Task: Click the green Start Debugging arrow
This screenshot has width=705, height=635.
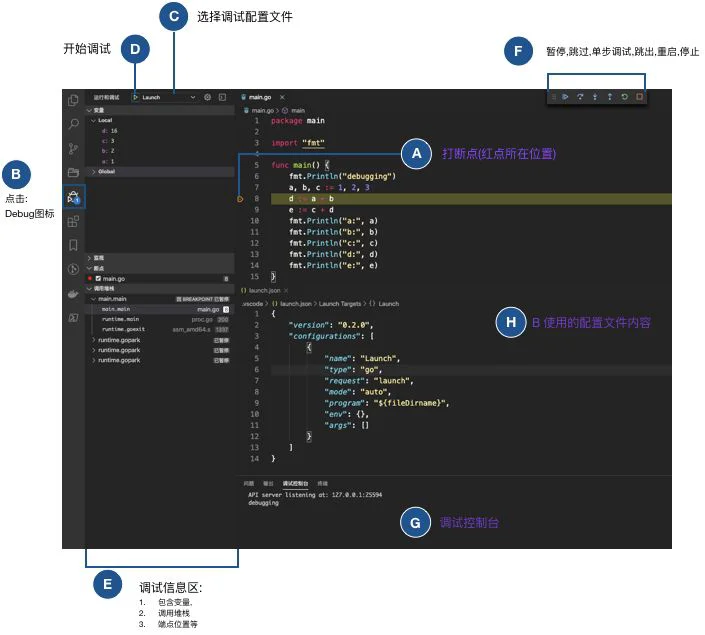Action: (x=135, y=97)
